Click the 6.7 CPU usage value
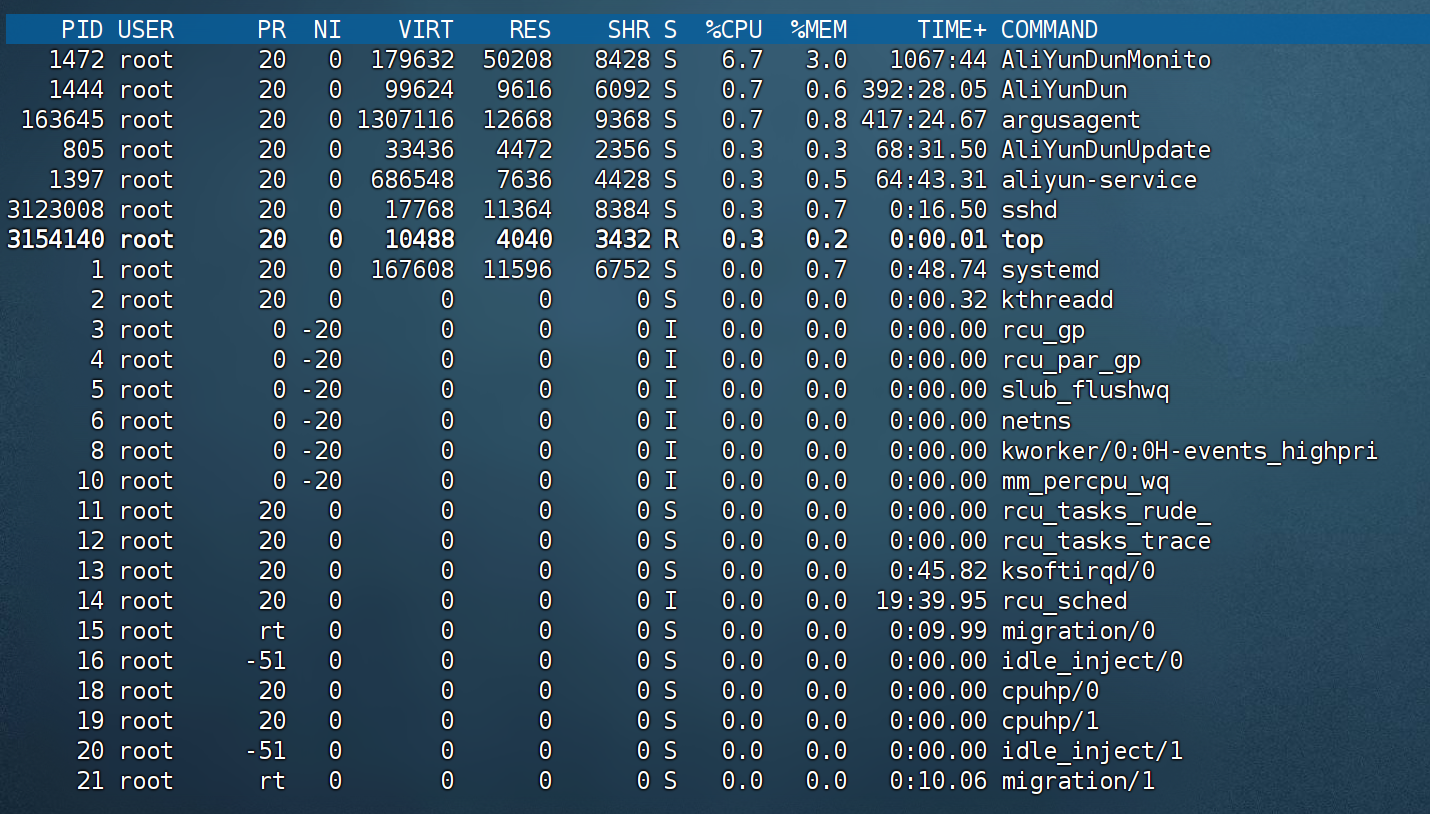 point(741,60)
